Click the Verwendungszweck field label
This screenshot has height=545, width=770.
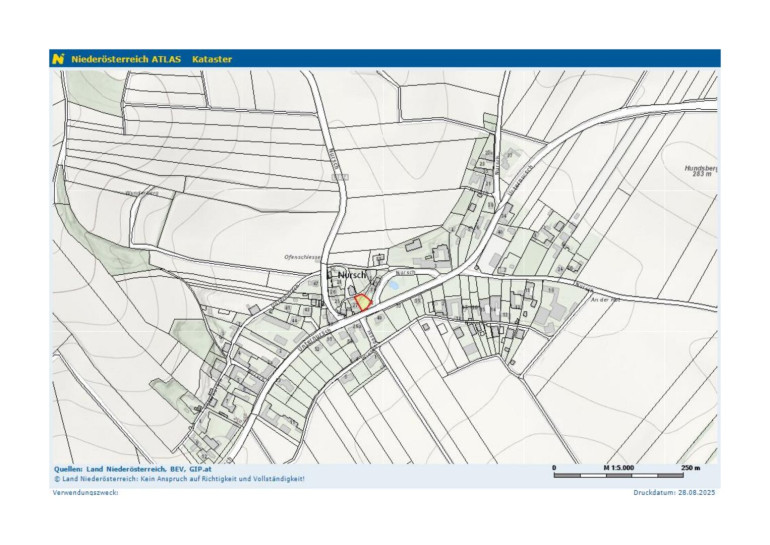click(x=86, y=493)
